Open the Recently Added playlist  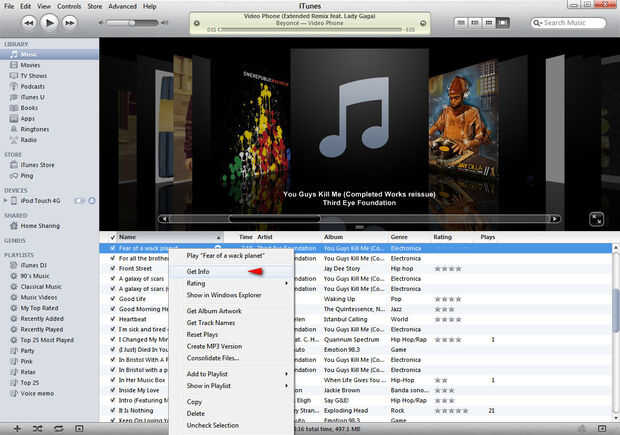point(42,318)
